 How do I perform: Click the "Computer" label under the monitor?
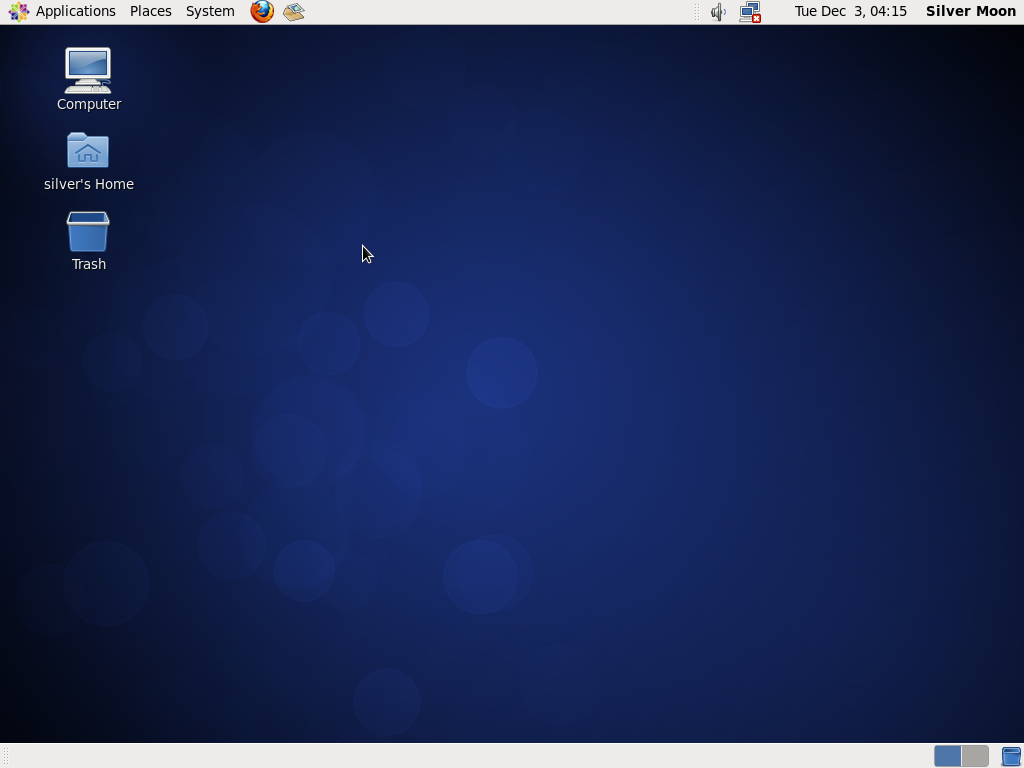coord(89,104)
